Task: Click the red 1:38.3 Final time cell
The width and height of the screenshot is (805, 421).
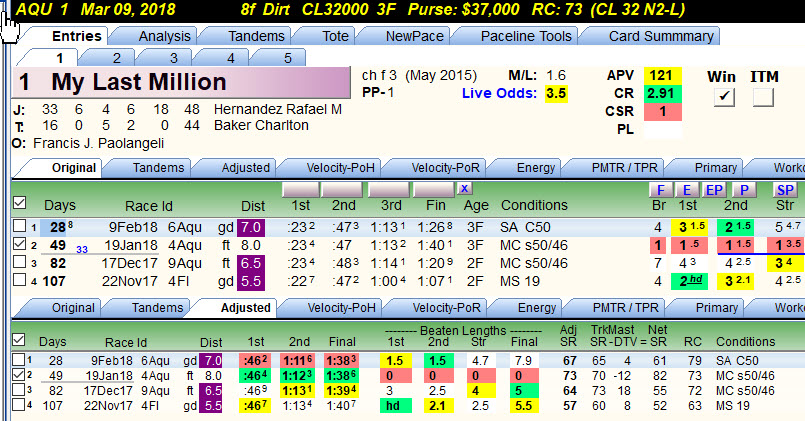Action: pyautogui.click(x=340, y=360)
